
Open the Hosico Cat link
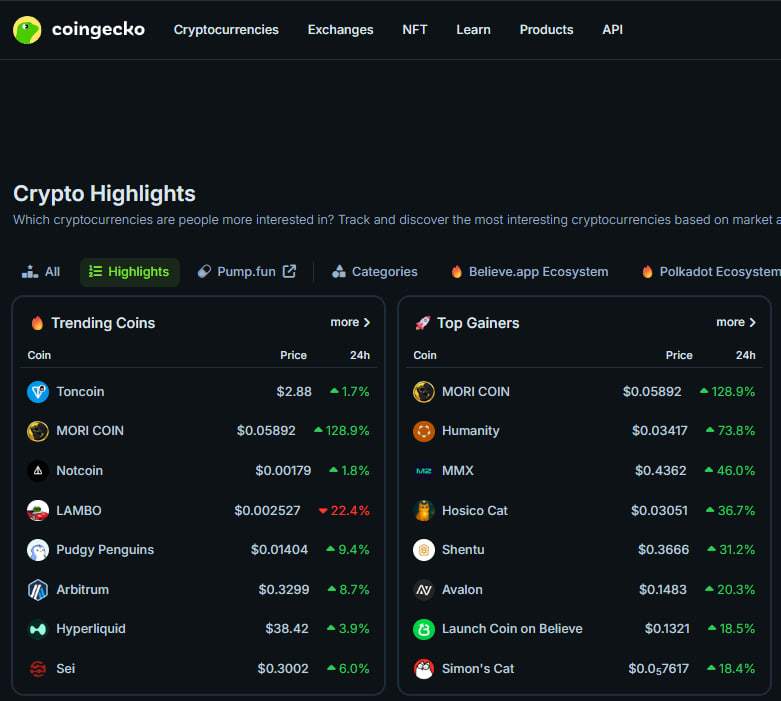tap(475, 511)
